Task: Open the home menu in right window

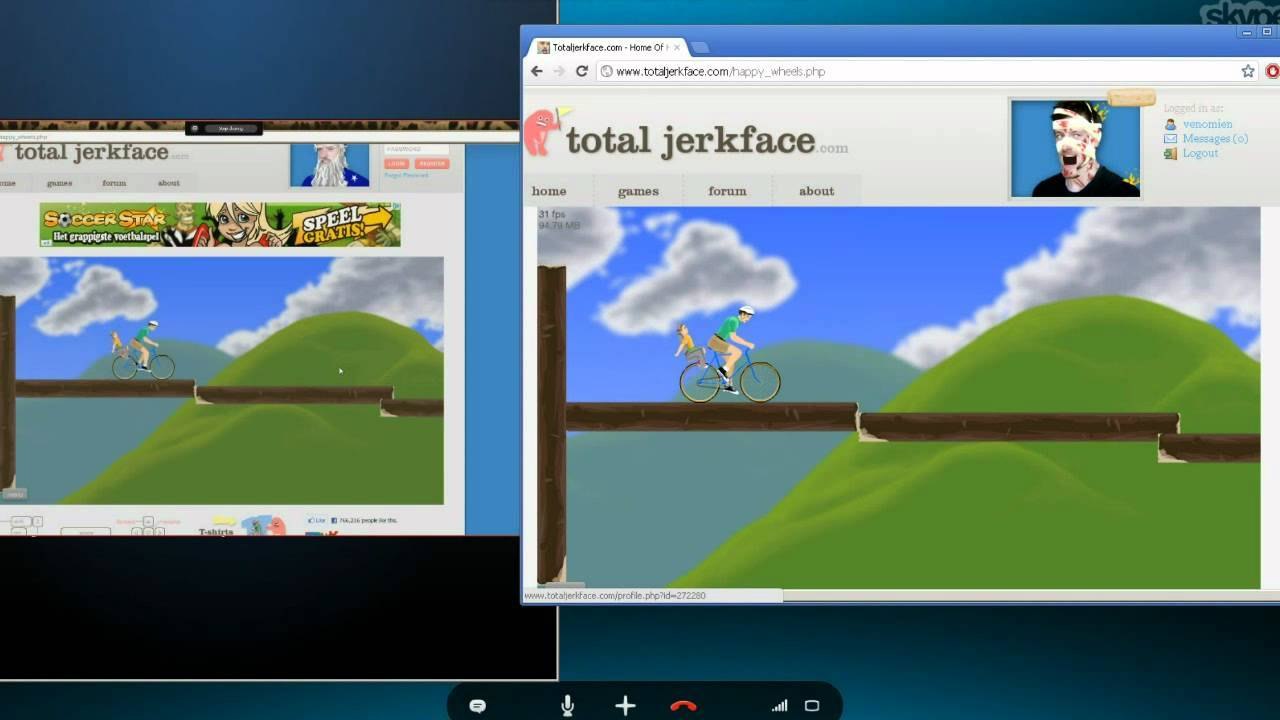Action: point(549,191)
